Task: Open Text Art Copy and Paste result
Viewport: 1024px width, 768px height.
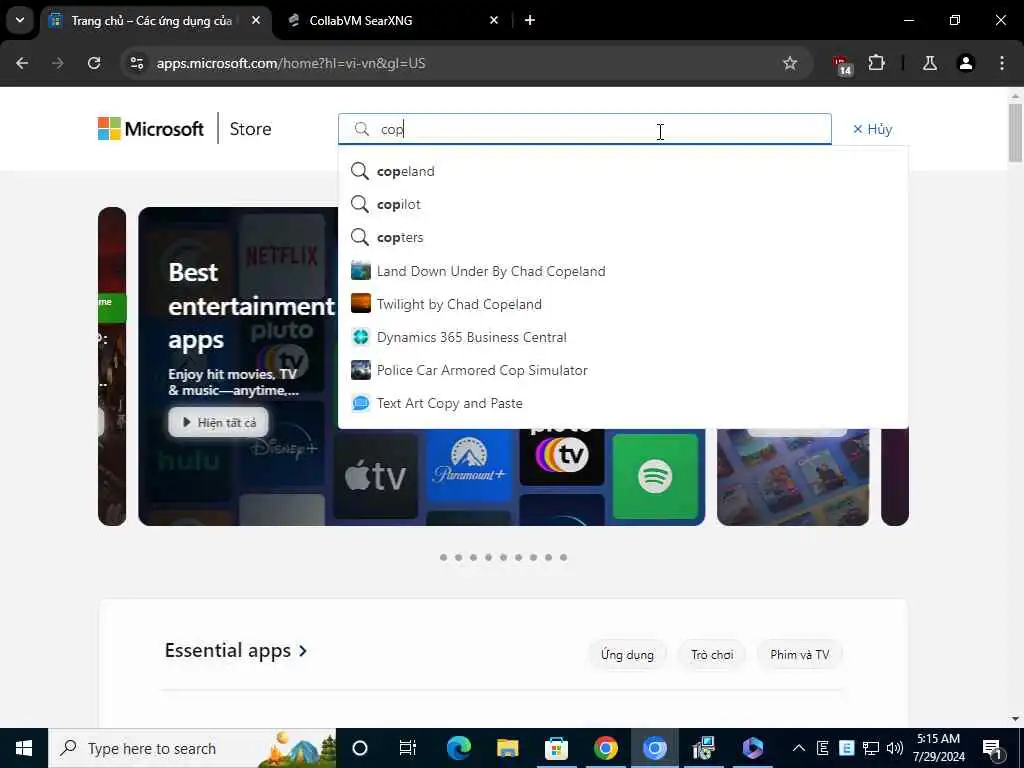Action: coord(623,403)
